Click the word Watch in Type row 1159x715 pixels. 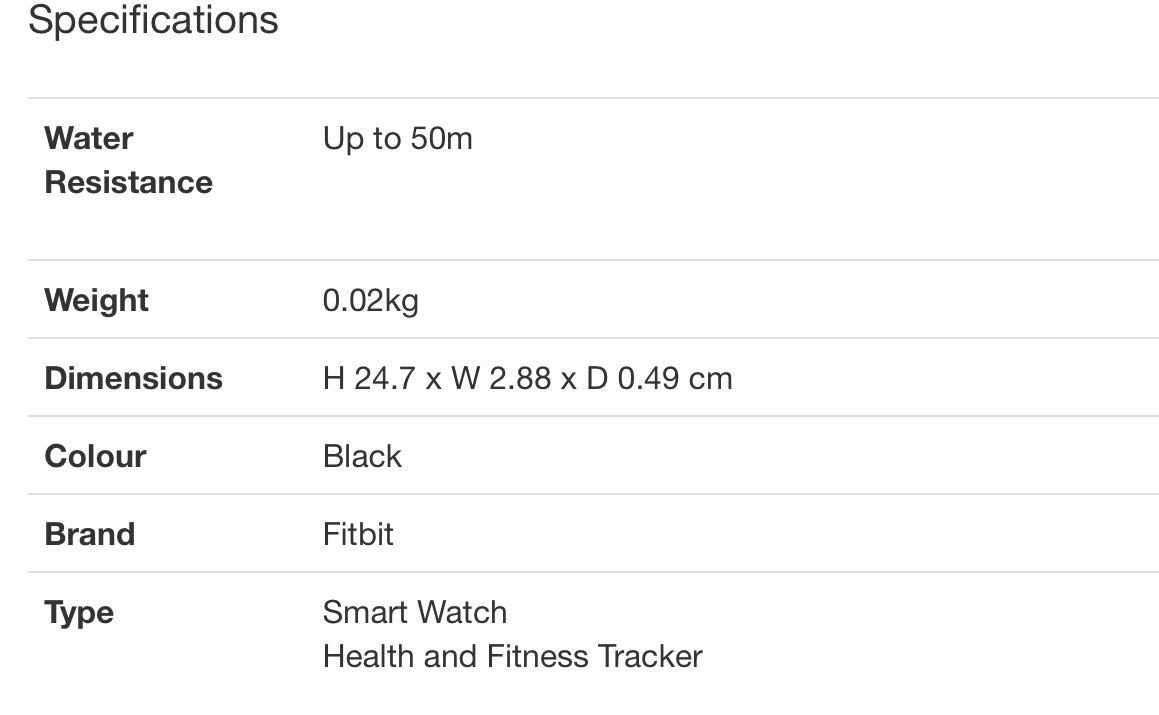461,612
